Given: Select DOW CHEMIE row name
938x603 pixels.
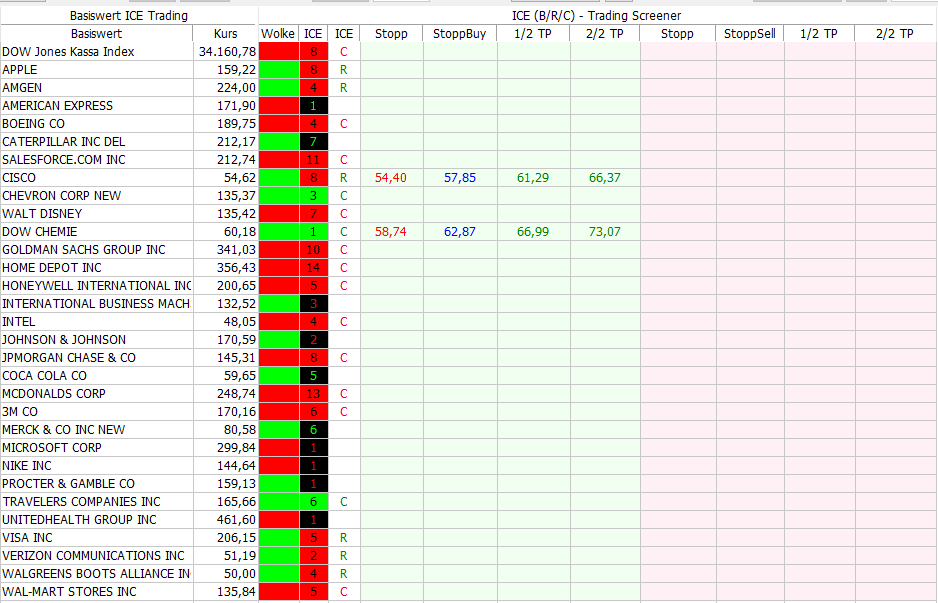Looking at the screenshot, I should coord(39,232).
